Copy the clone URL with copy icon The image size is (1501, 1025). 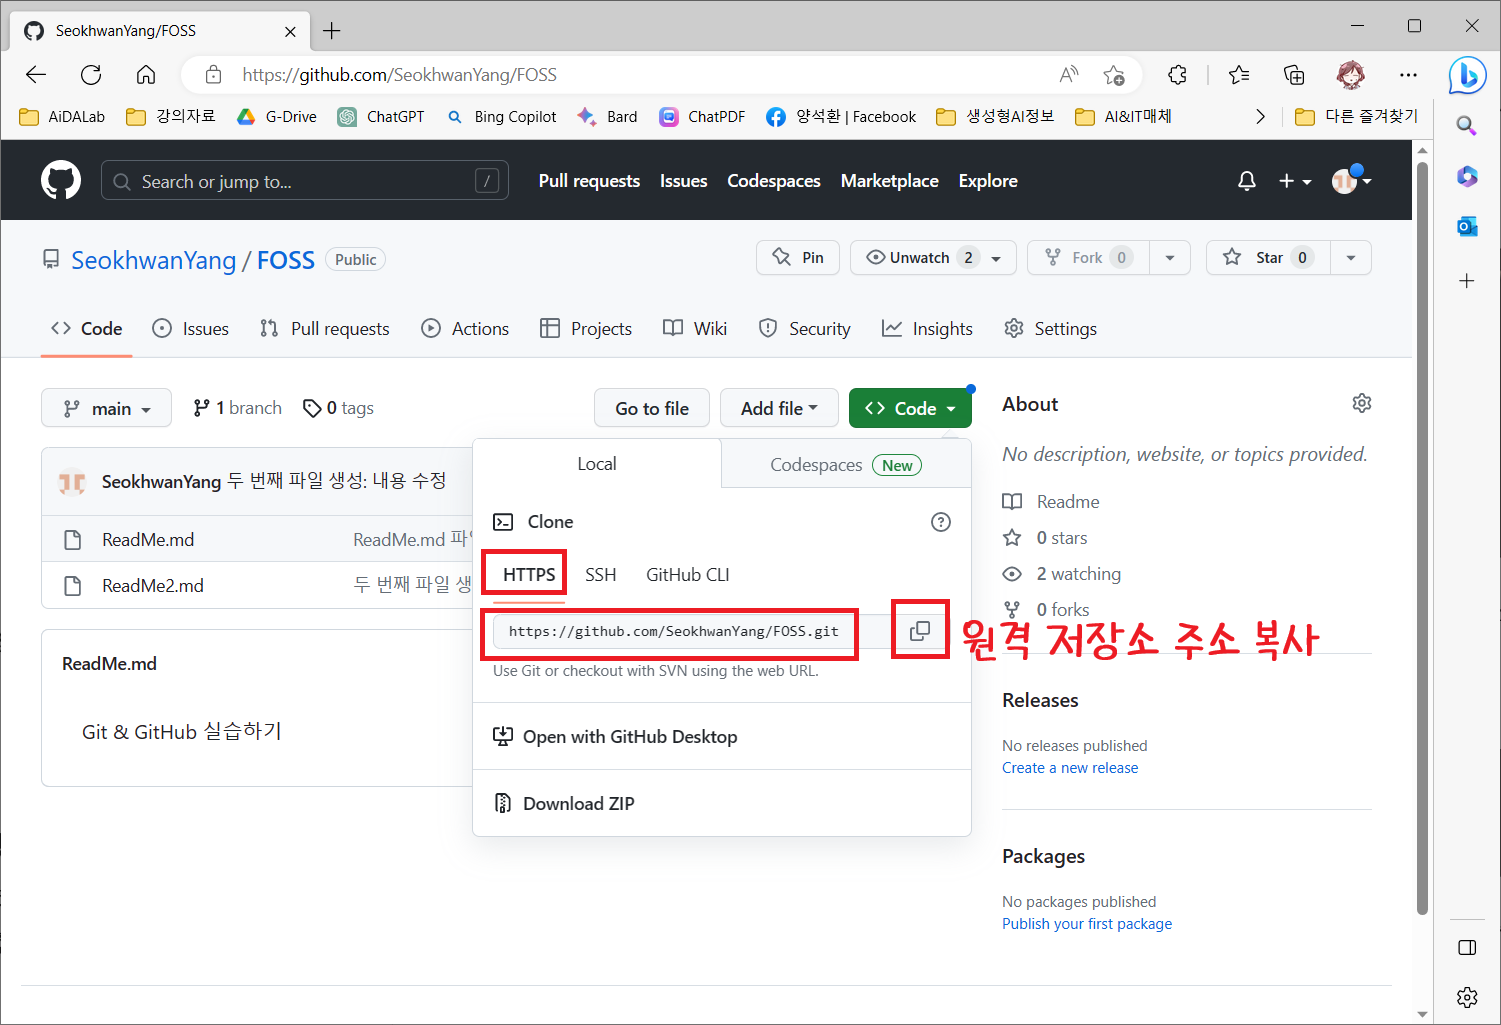(920, 631)
